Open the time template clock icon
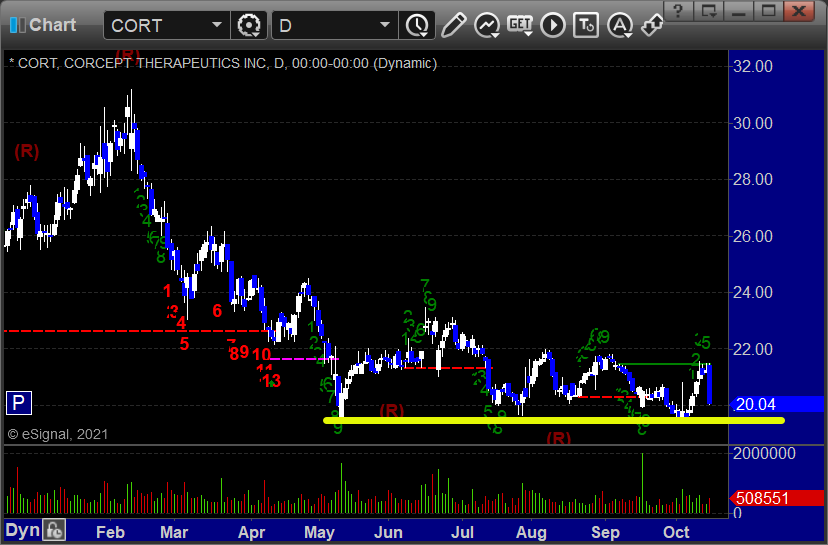 coord(417,25)
